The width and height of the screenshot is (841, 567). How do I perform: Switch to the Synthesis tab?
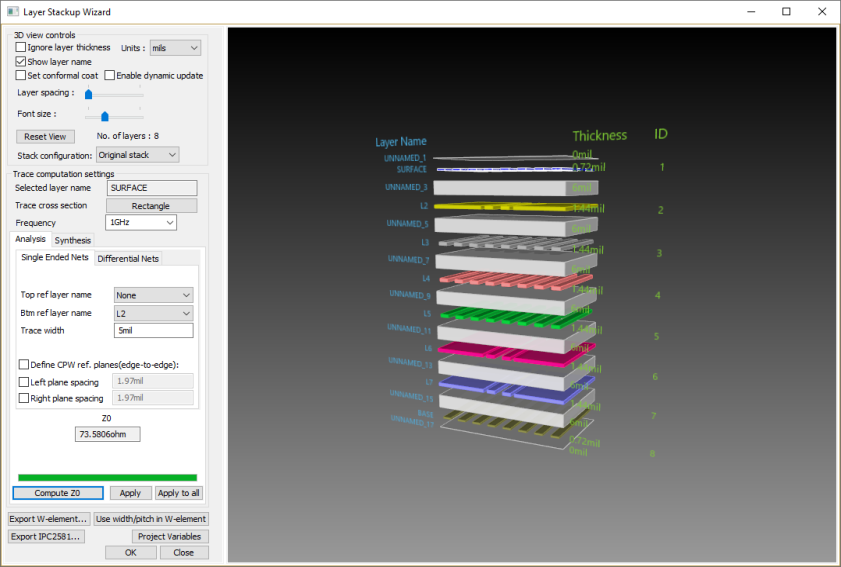73,240
